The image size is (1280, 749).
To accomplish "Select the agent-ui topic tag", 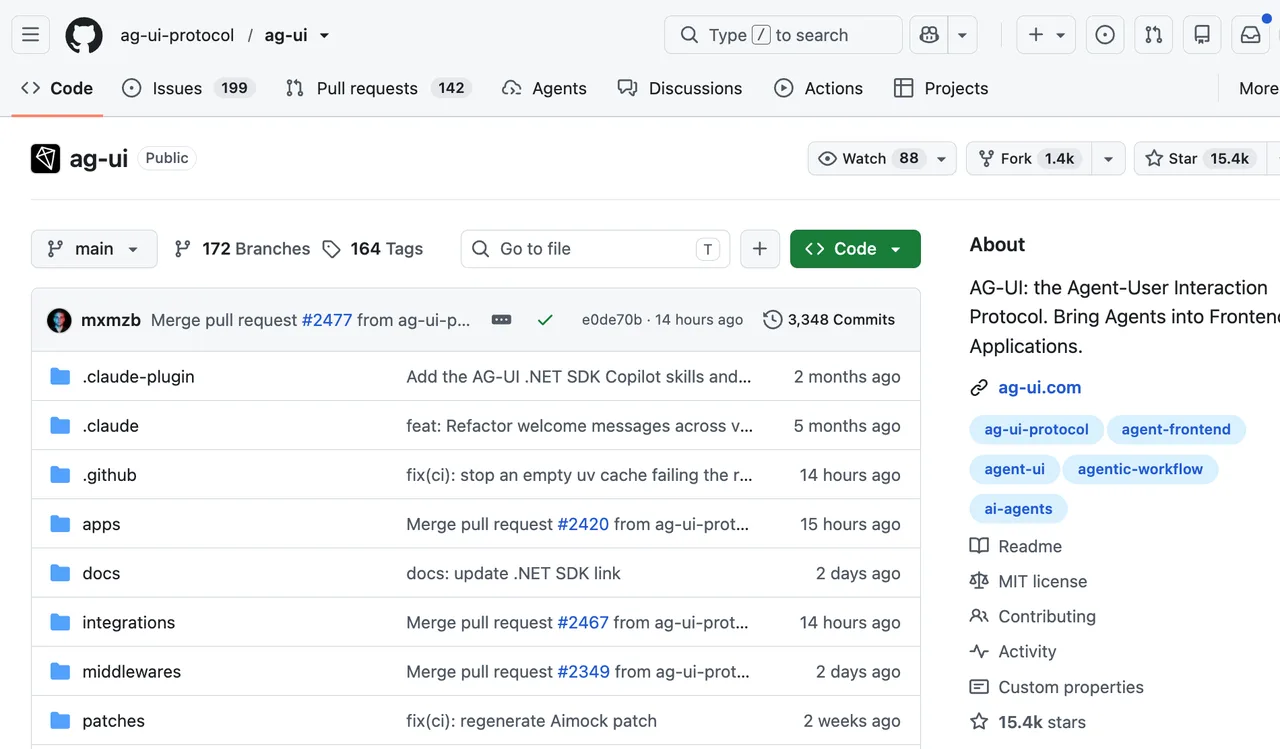I will (x=1014, y=469).
